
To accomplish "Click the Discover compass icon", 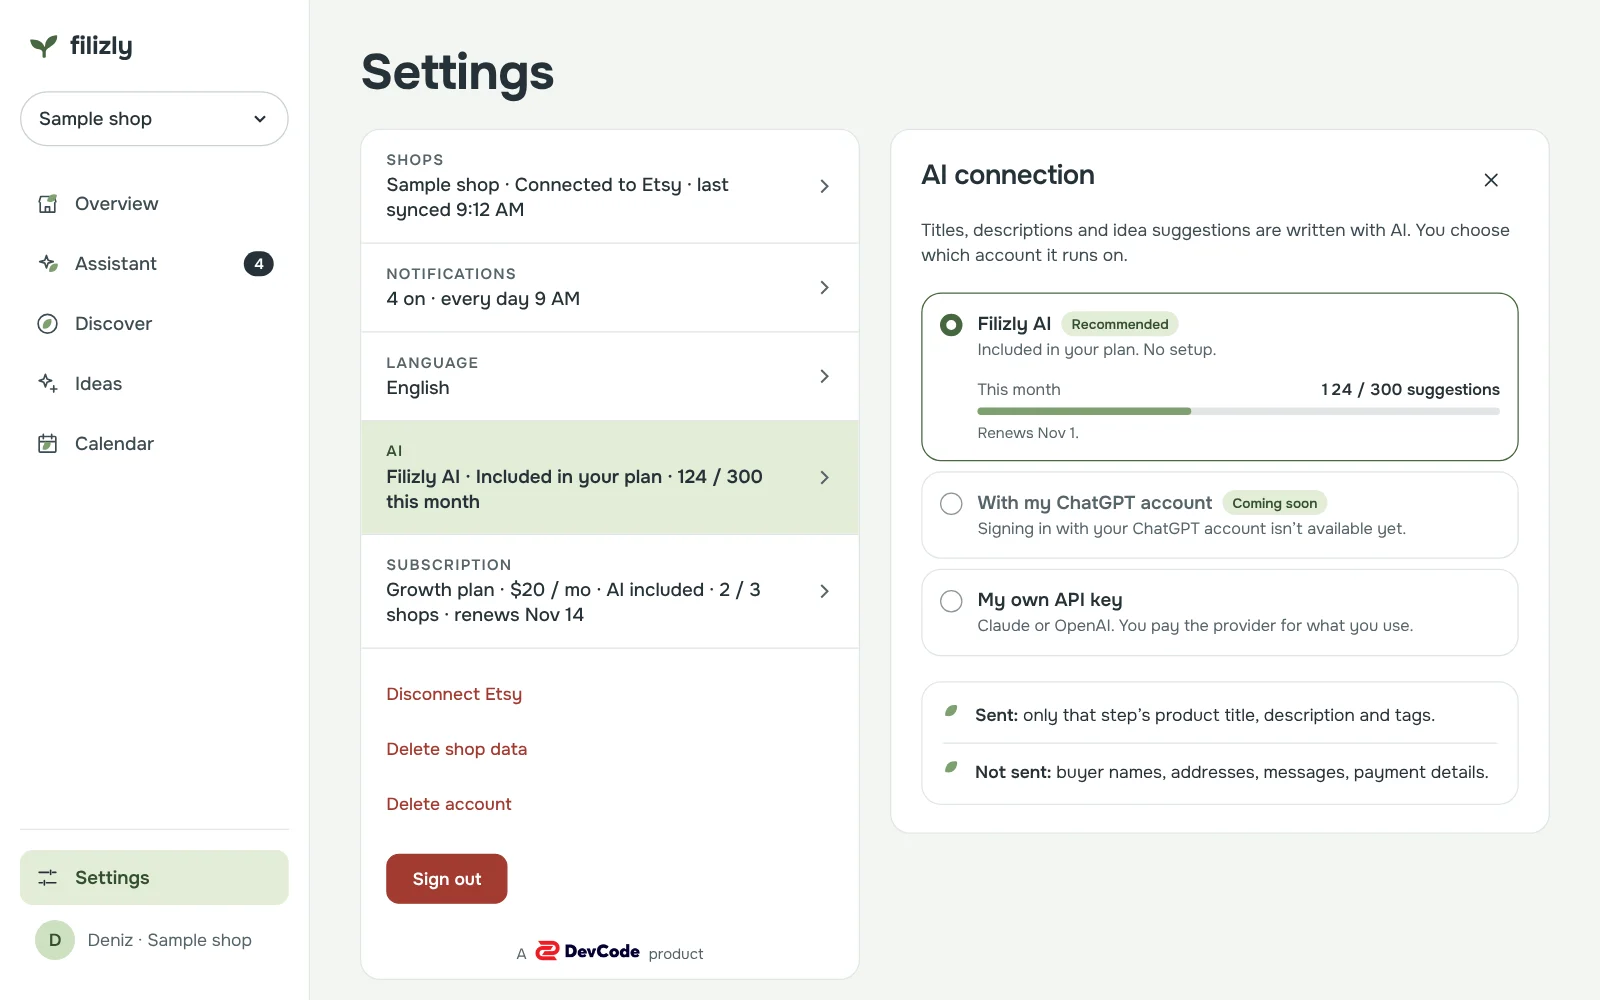I will click(x=48, y=324).
